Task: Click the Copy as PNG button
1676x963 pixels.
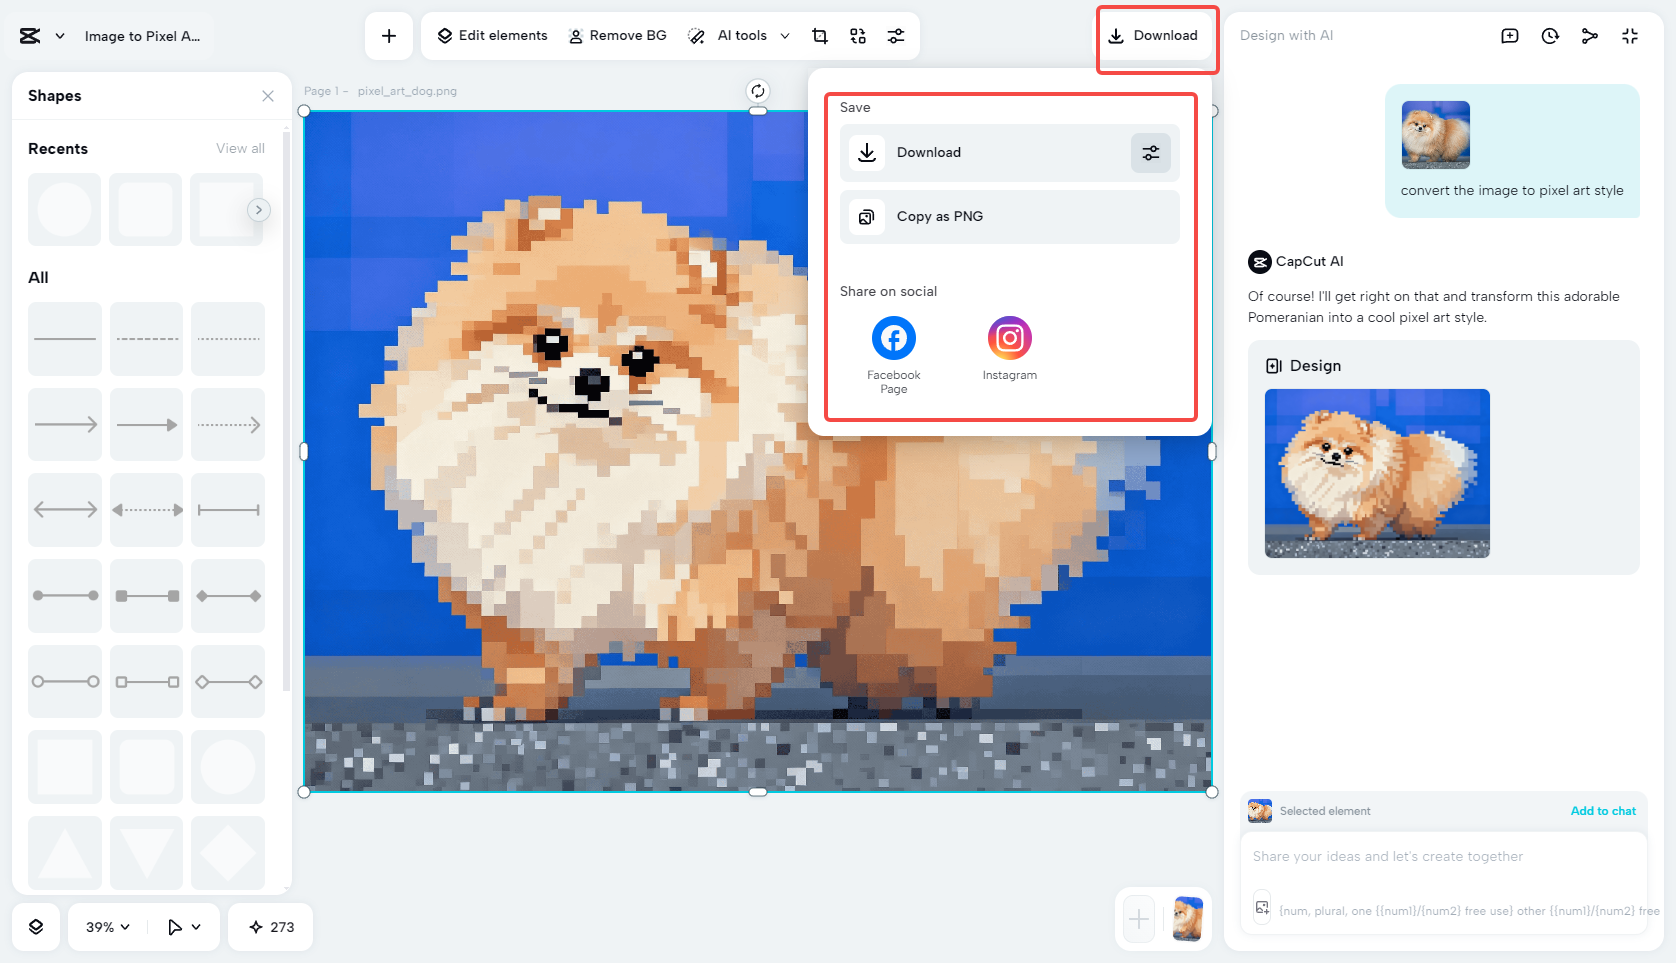Action: pyautogui.click(x=1008, y=216)
